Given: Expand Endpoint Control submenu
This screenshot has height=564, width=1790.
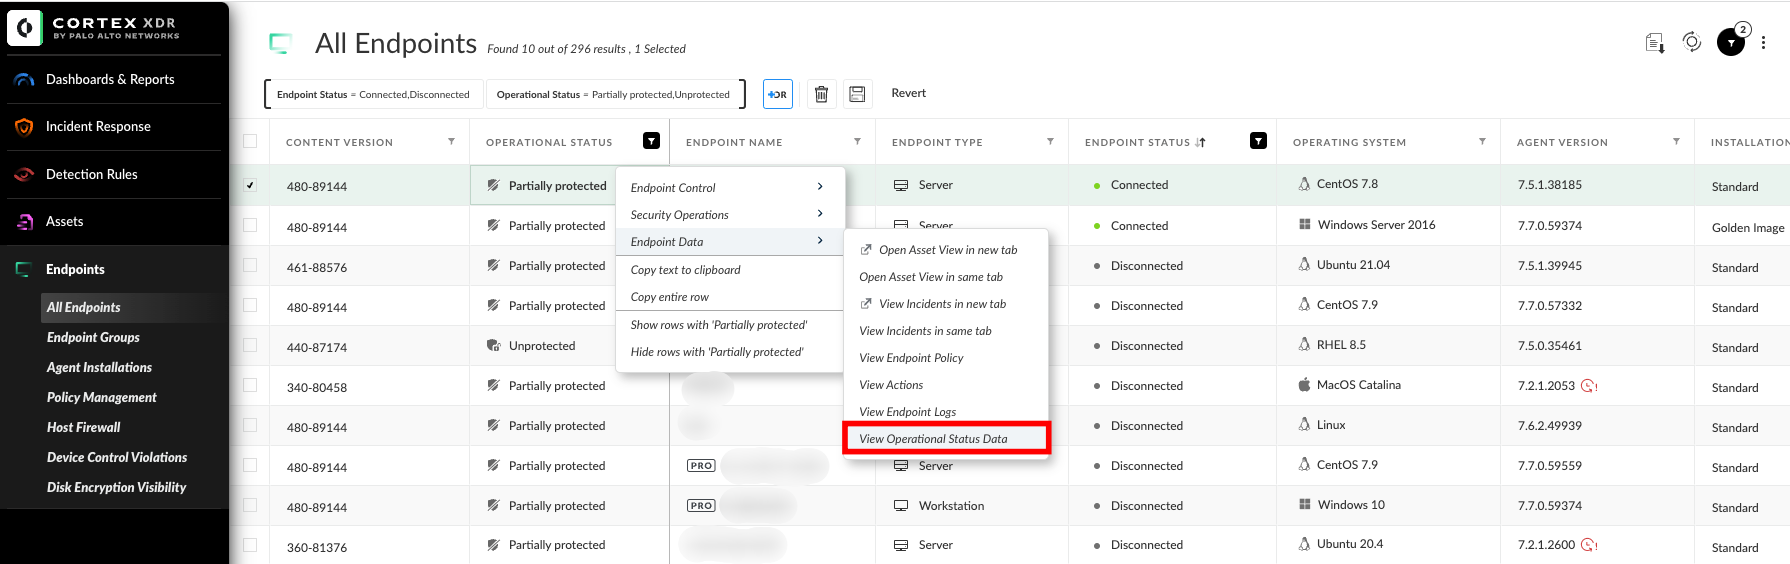Looking at the screenshot, I should tap(727, 187).
